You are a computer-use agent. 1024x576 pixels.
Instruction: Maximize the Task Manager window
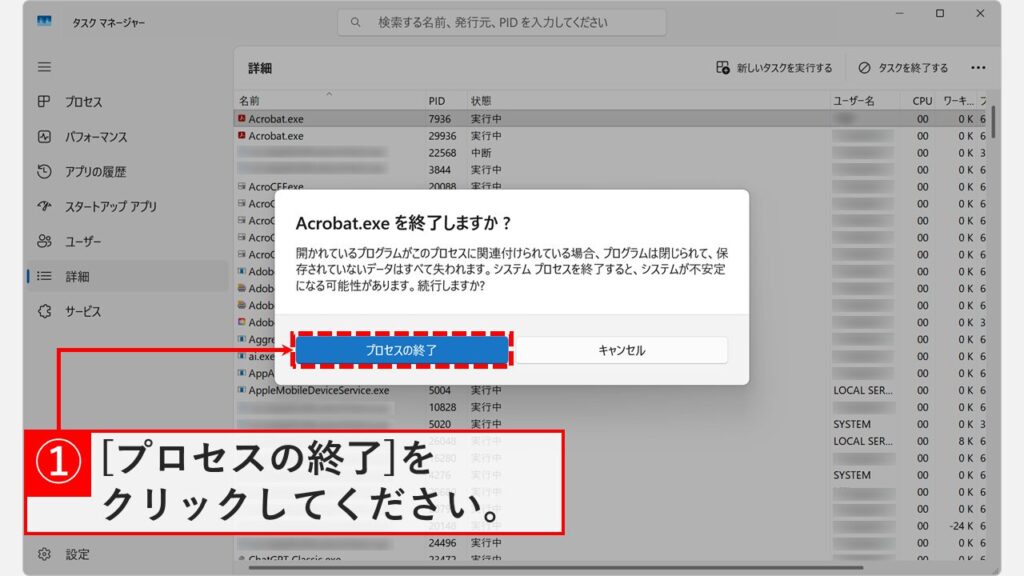(x=940, y=13)
